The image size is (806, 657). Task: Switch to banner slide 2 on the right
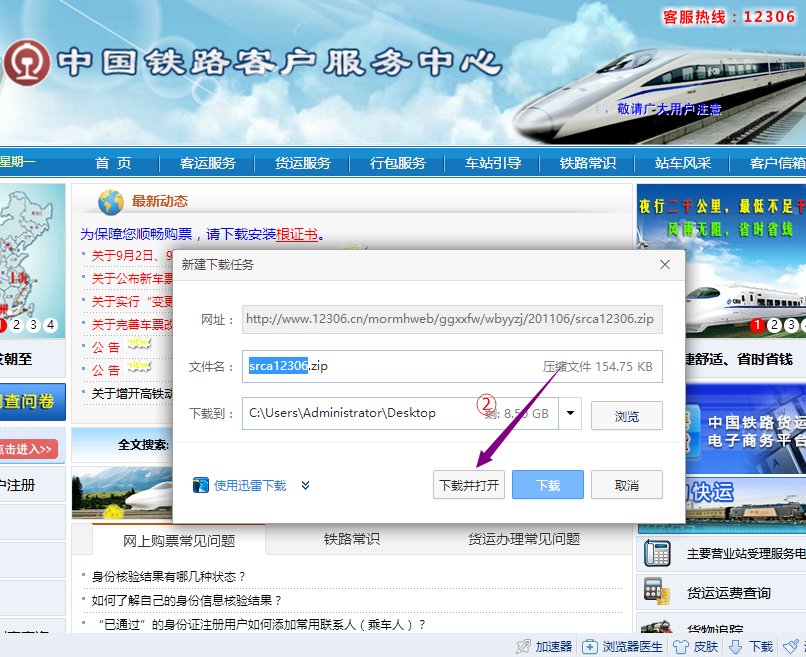tap(775, 325)
